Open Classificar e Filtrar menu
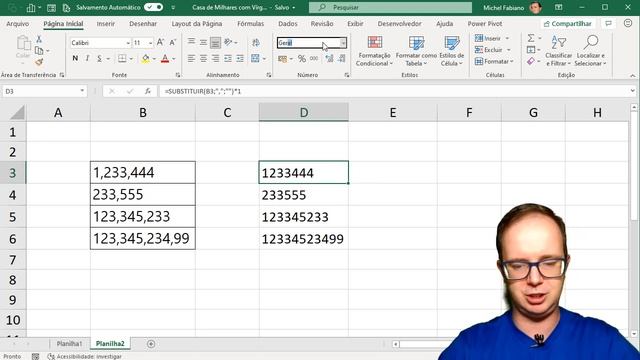Image resolution: width=640 pixels, height=360 pixels. pyautogui.click(x=558, y=51)
